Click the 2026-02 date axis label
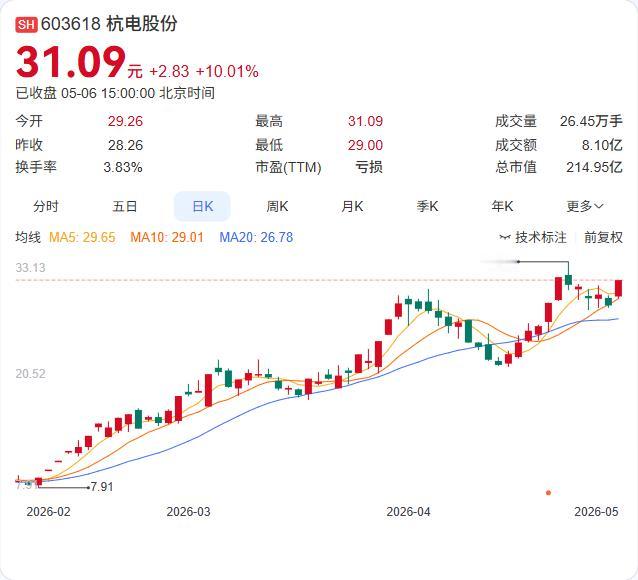The image size is (638, 580). click(x=48, y=512)
